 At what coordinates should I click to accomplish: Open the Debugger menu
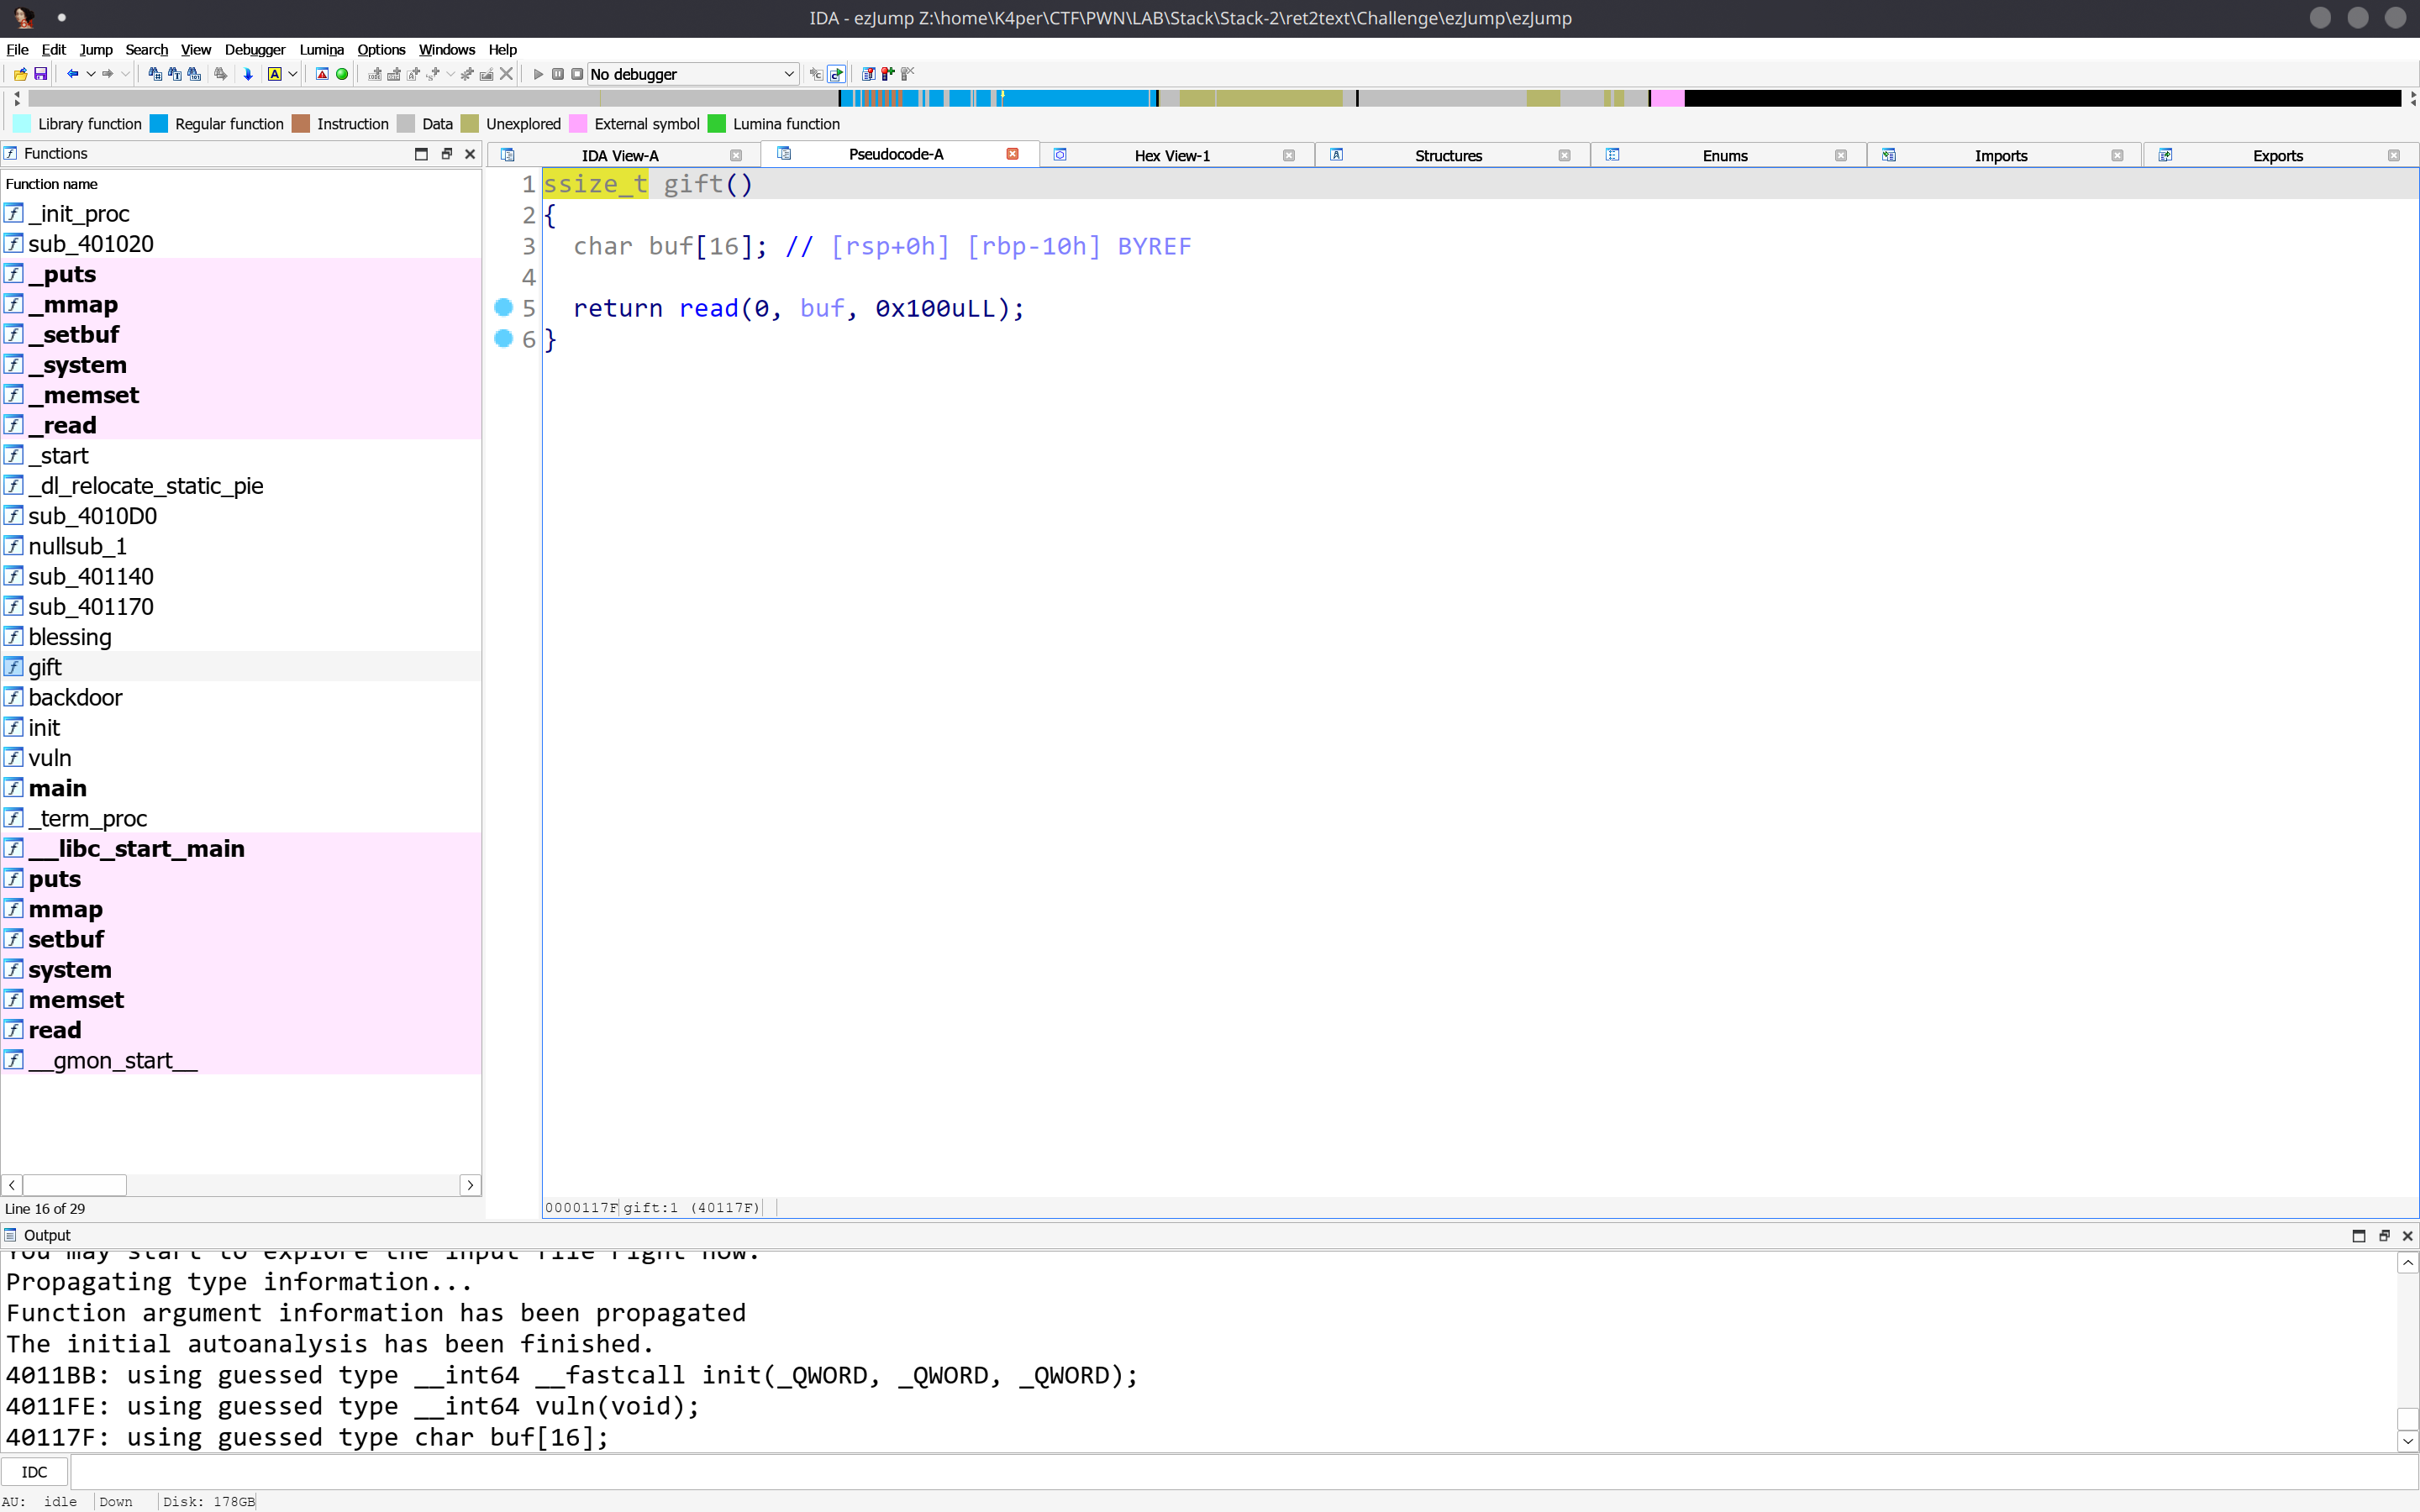(x=254, y=49)
